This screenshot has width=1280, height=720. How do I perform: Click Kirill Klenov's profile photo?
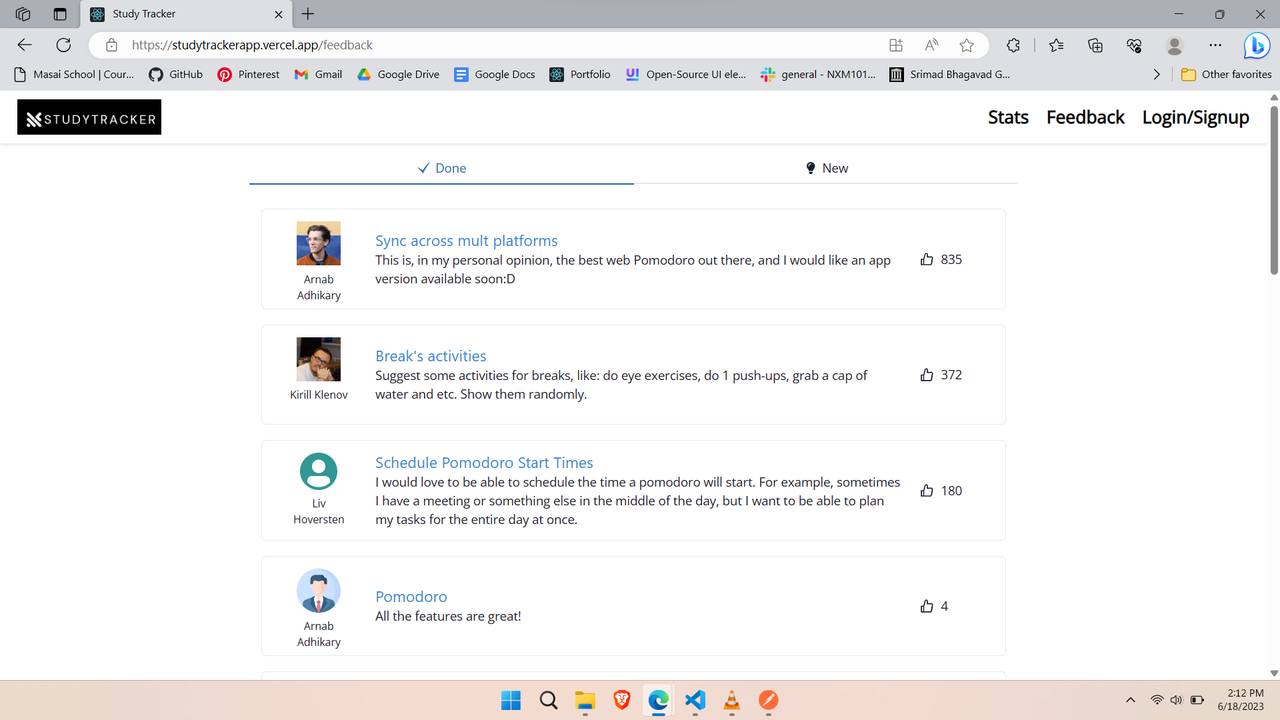click(319, 359)
